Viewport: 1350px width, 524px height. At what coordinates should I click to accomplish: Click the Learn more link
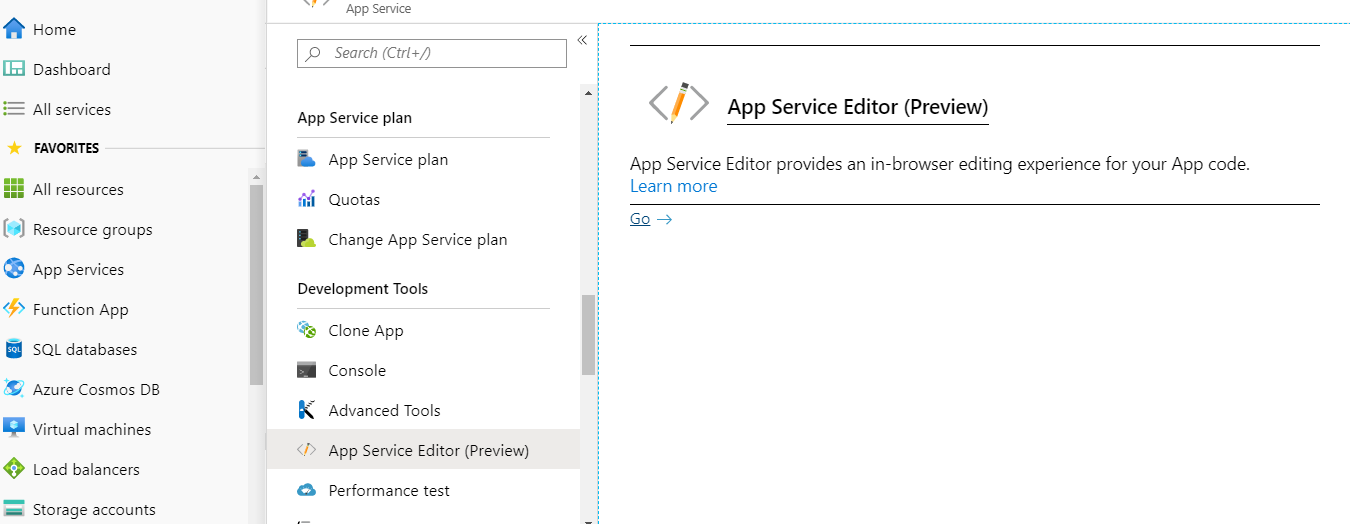[x=673, y=186]
